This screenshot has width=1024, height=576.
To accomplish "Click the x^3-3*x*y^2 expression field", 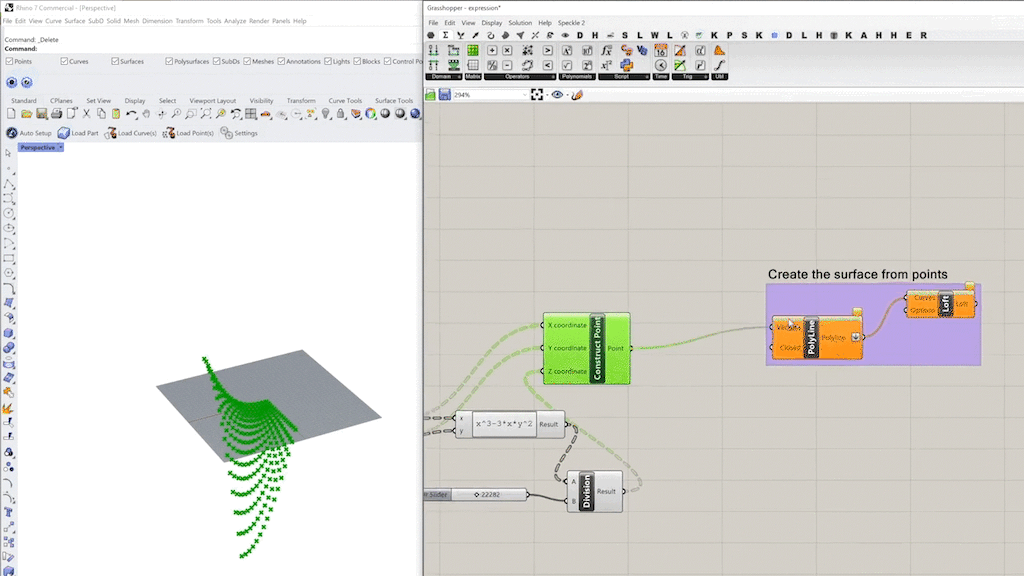I will (504, 424).
